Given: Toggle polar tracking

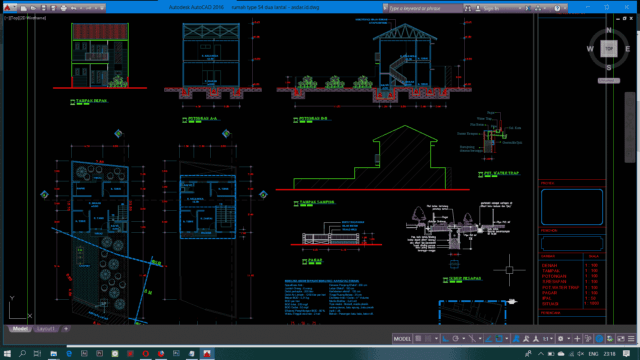Looking at the screenshot, I should tap(456, 339).
